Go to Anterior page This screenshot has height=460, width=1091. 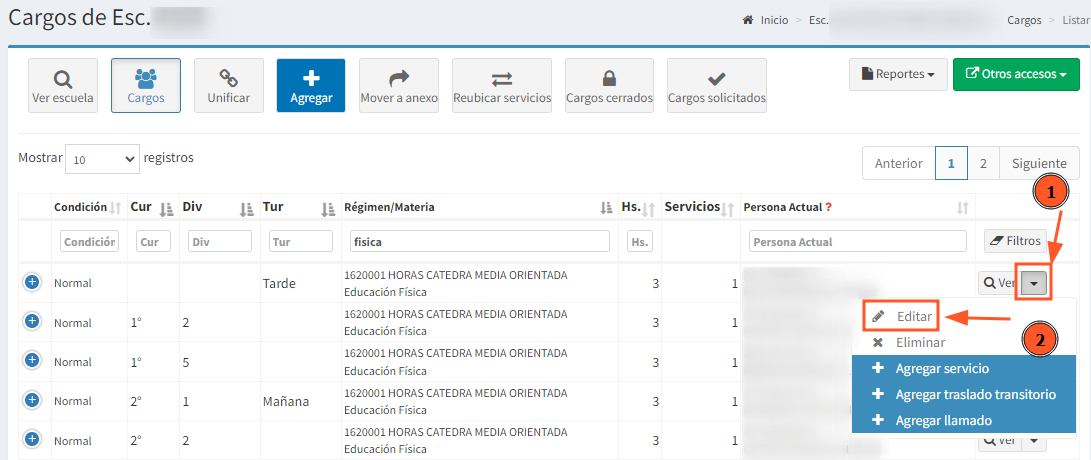[899, 164]
